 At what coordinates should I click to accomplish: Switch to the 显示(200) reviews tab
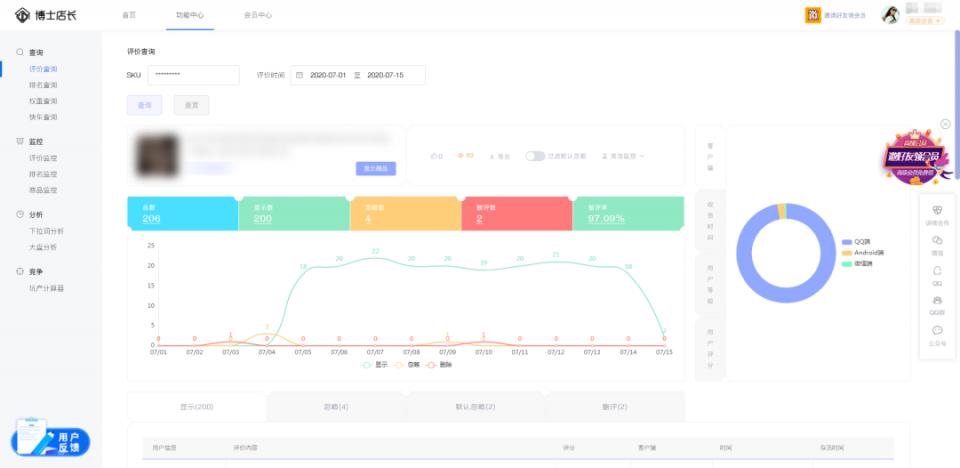[x=197, y=407]
